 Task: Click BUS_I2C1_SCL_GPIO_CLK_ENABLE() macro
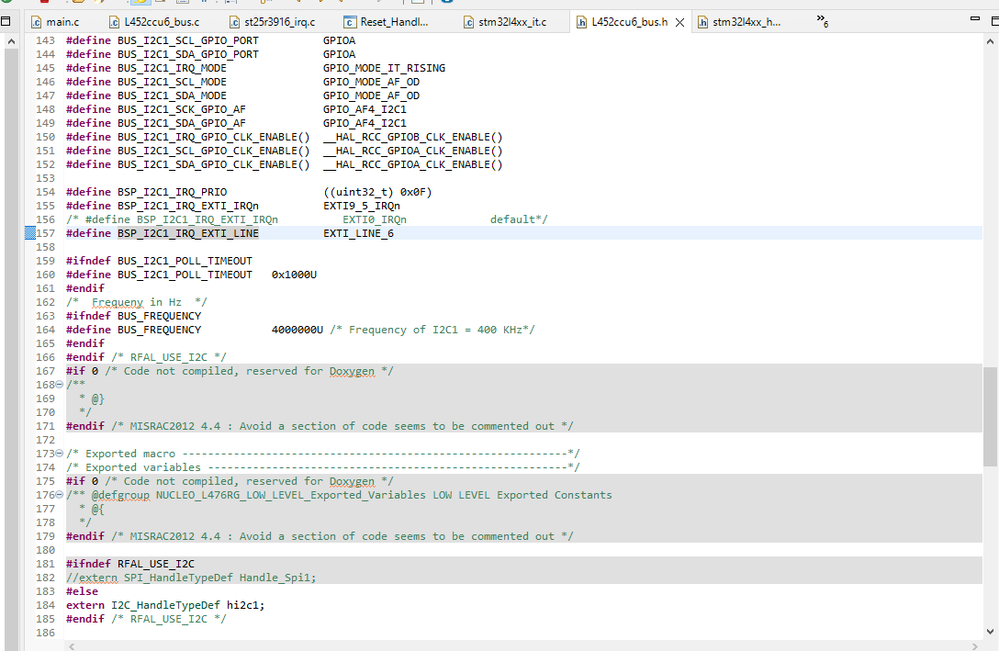coord(213,150)
